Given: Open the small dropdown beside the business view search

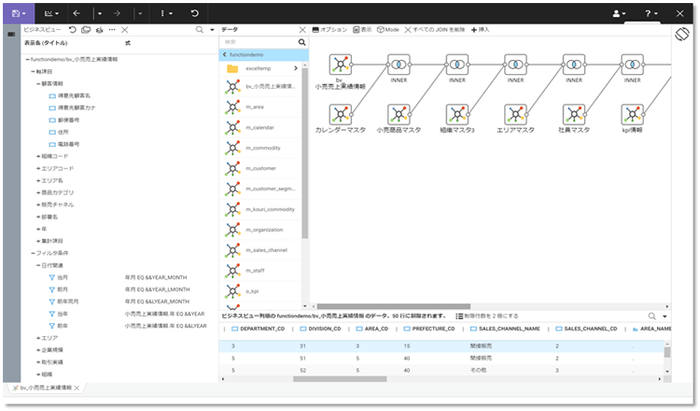Looking at the screenshot, I should (212, 30).
